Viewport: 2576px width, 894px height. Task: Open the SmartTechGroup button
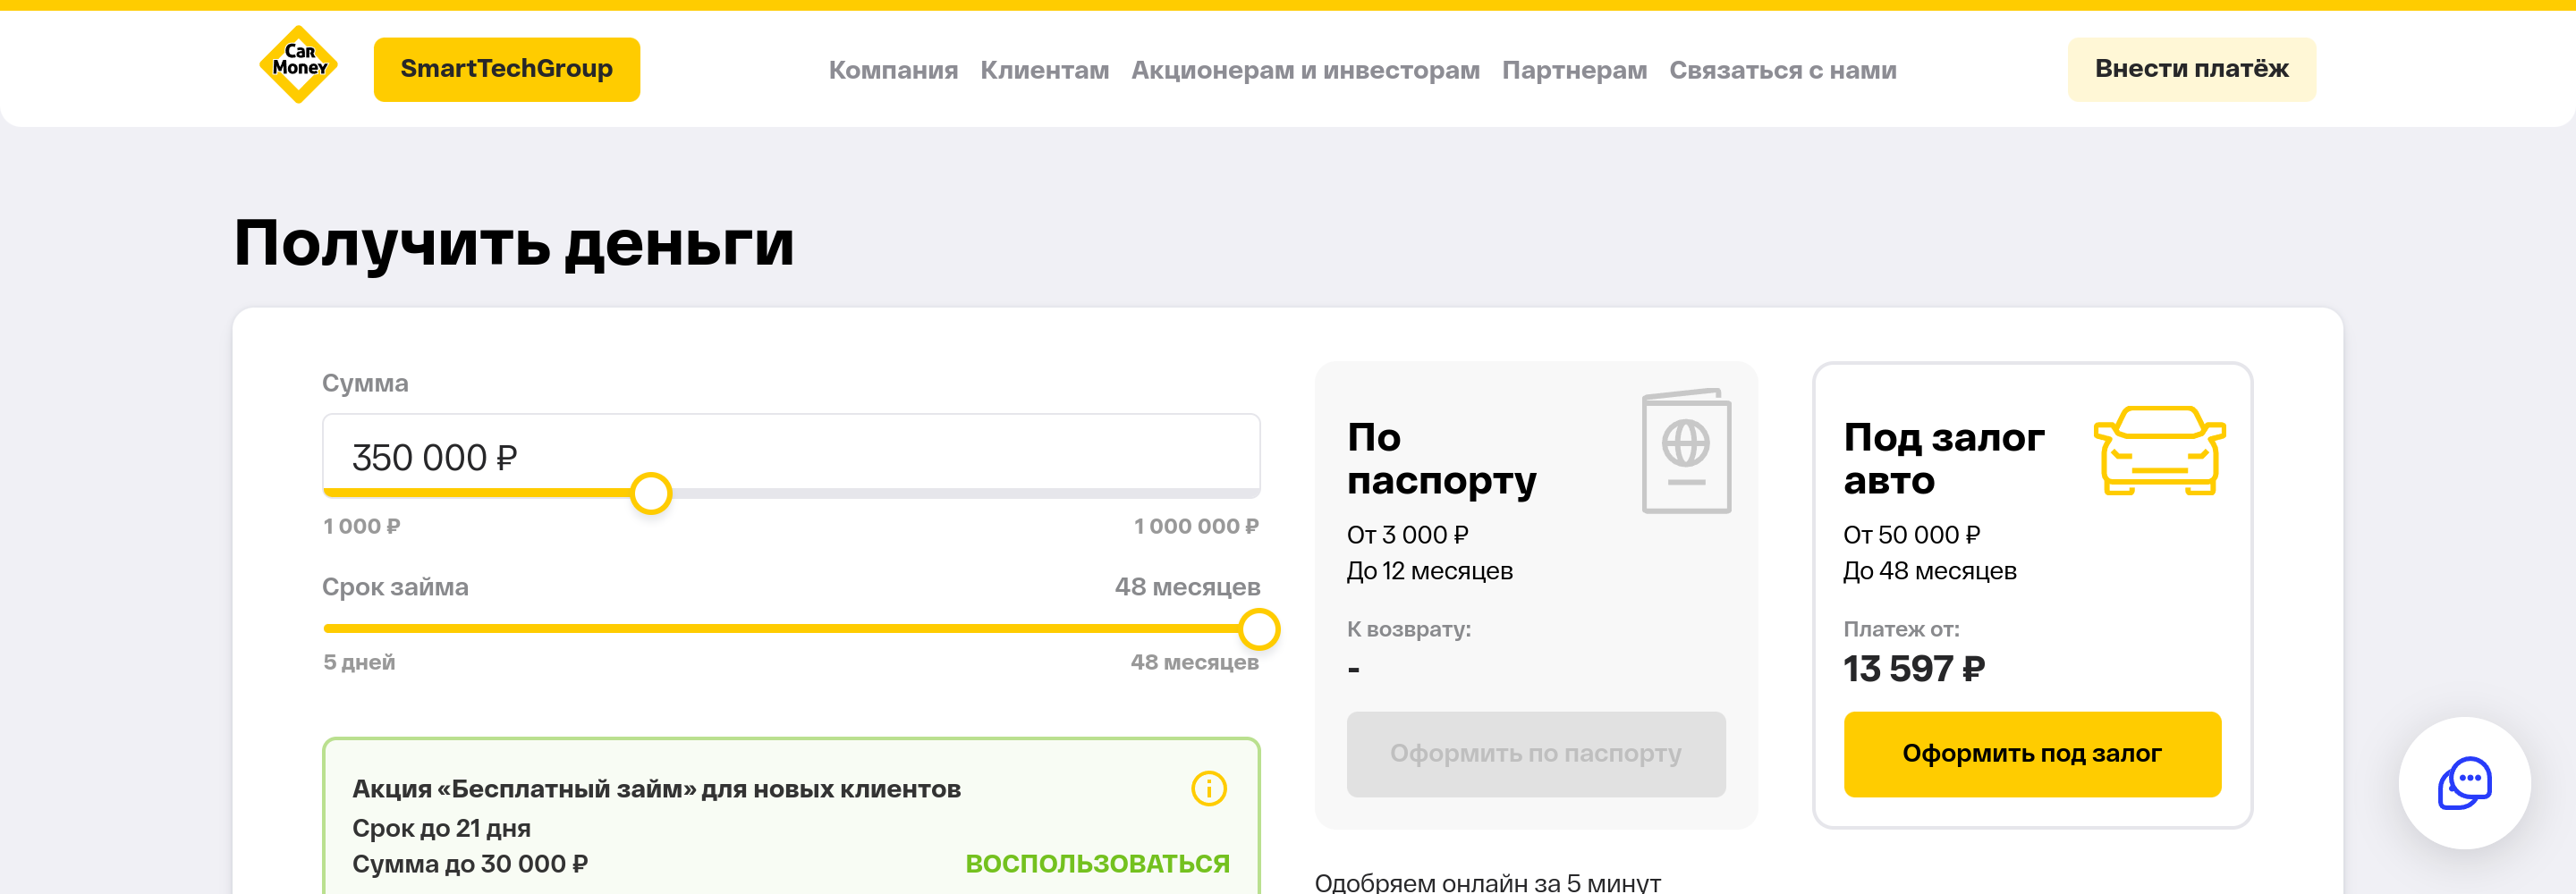(x=506, y=69)
